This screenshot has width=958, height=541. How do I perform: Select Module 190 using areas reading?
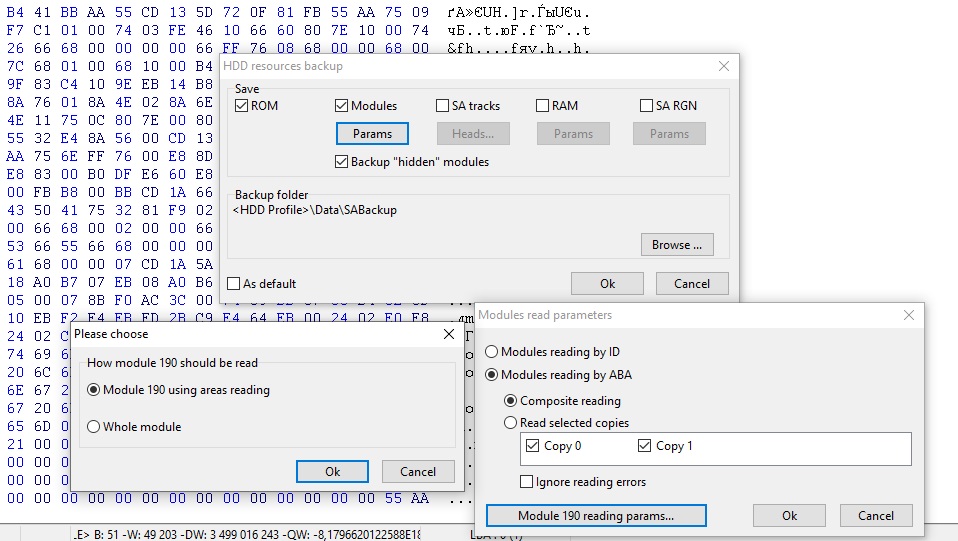pos(94,390)
